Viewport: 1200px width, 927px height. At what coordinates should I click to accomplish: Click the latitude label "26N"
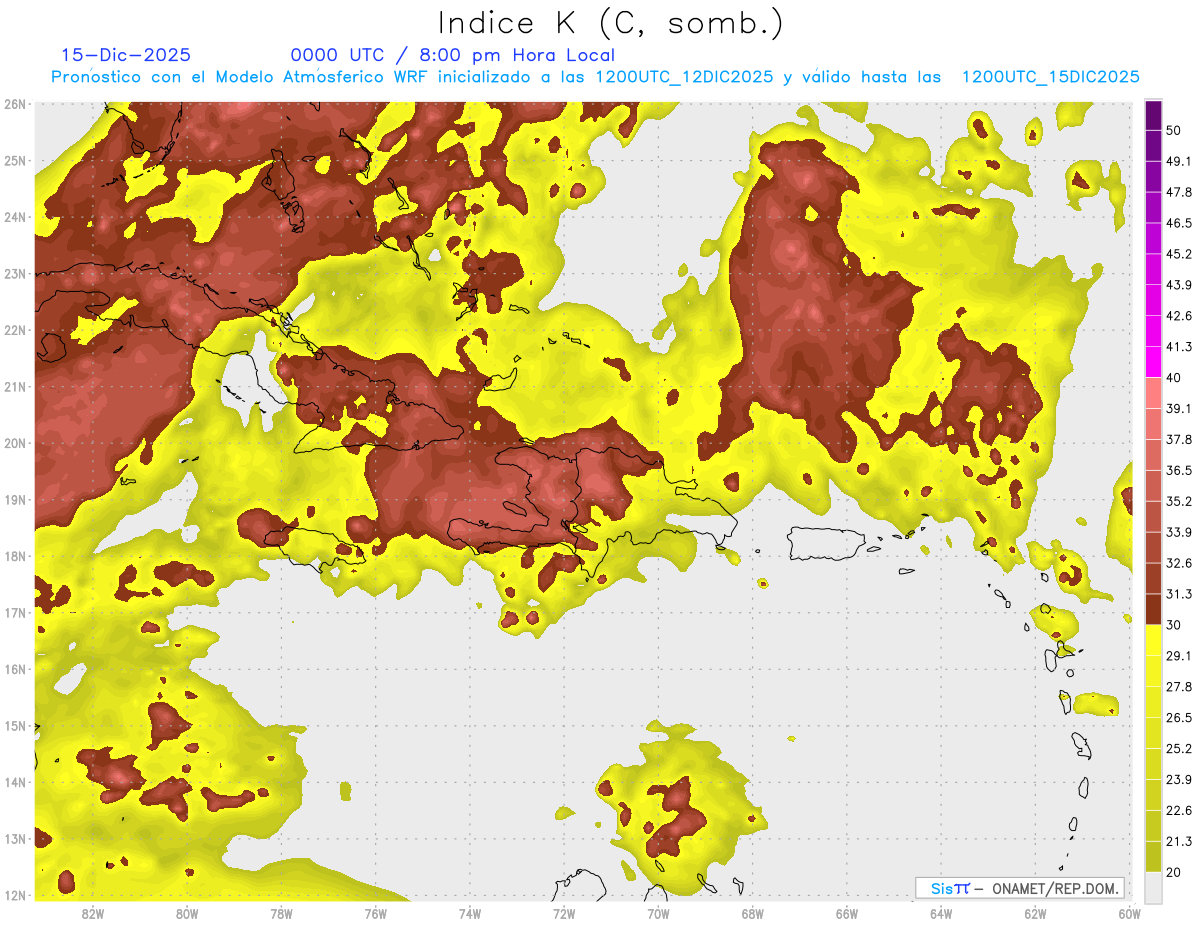click(x=15, y=104)
